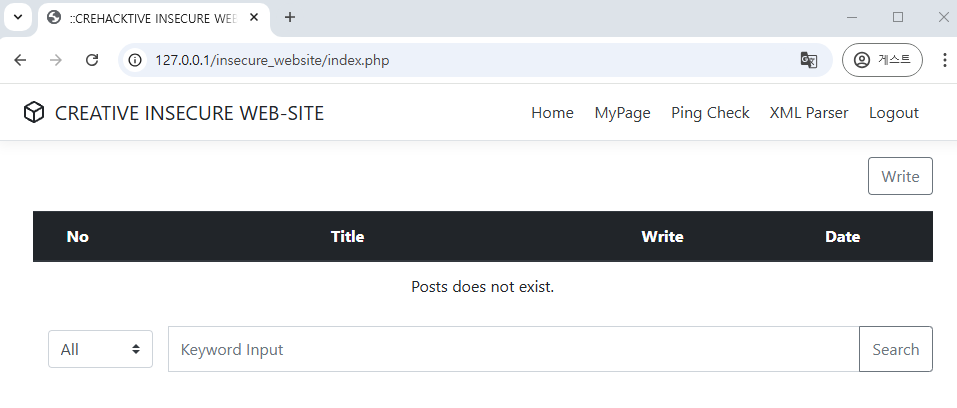Viewport: 957px width, 408px height.
Task: Go to the Home nav link
Action: click(552, 113)
